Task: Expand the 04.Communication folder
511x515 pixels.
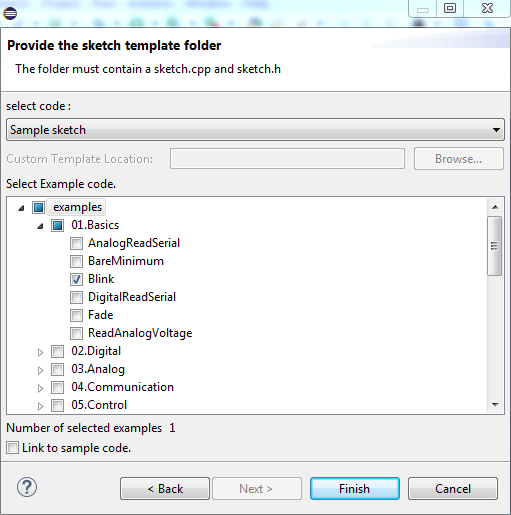Action: pos(40,388)
